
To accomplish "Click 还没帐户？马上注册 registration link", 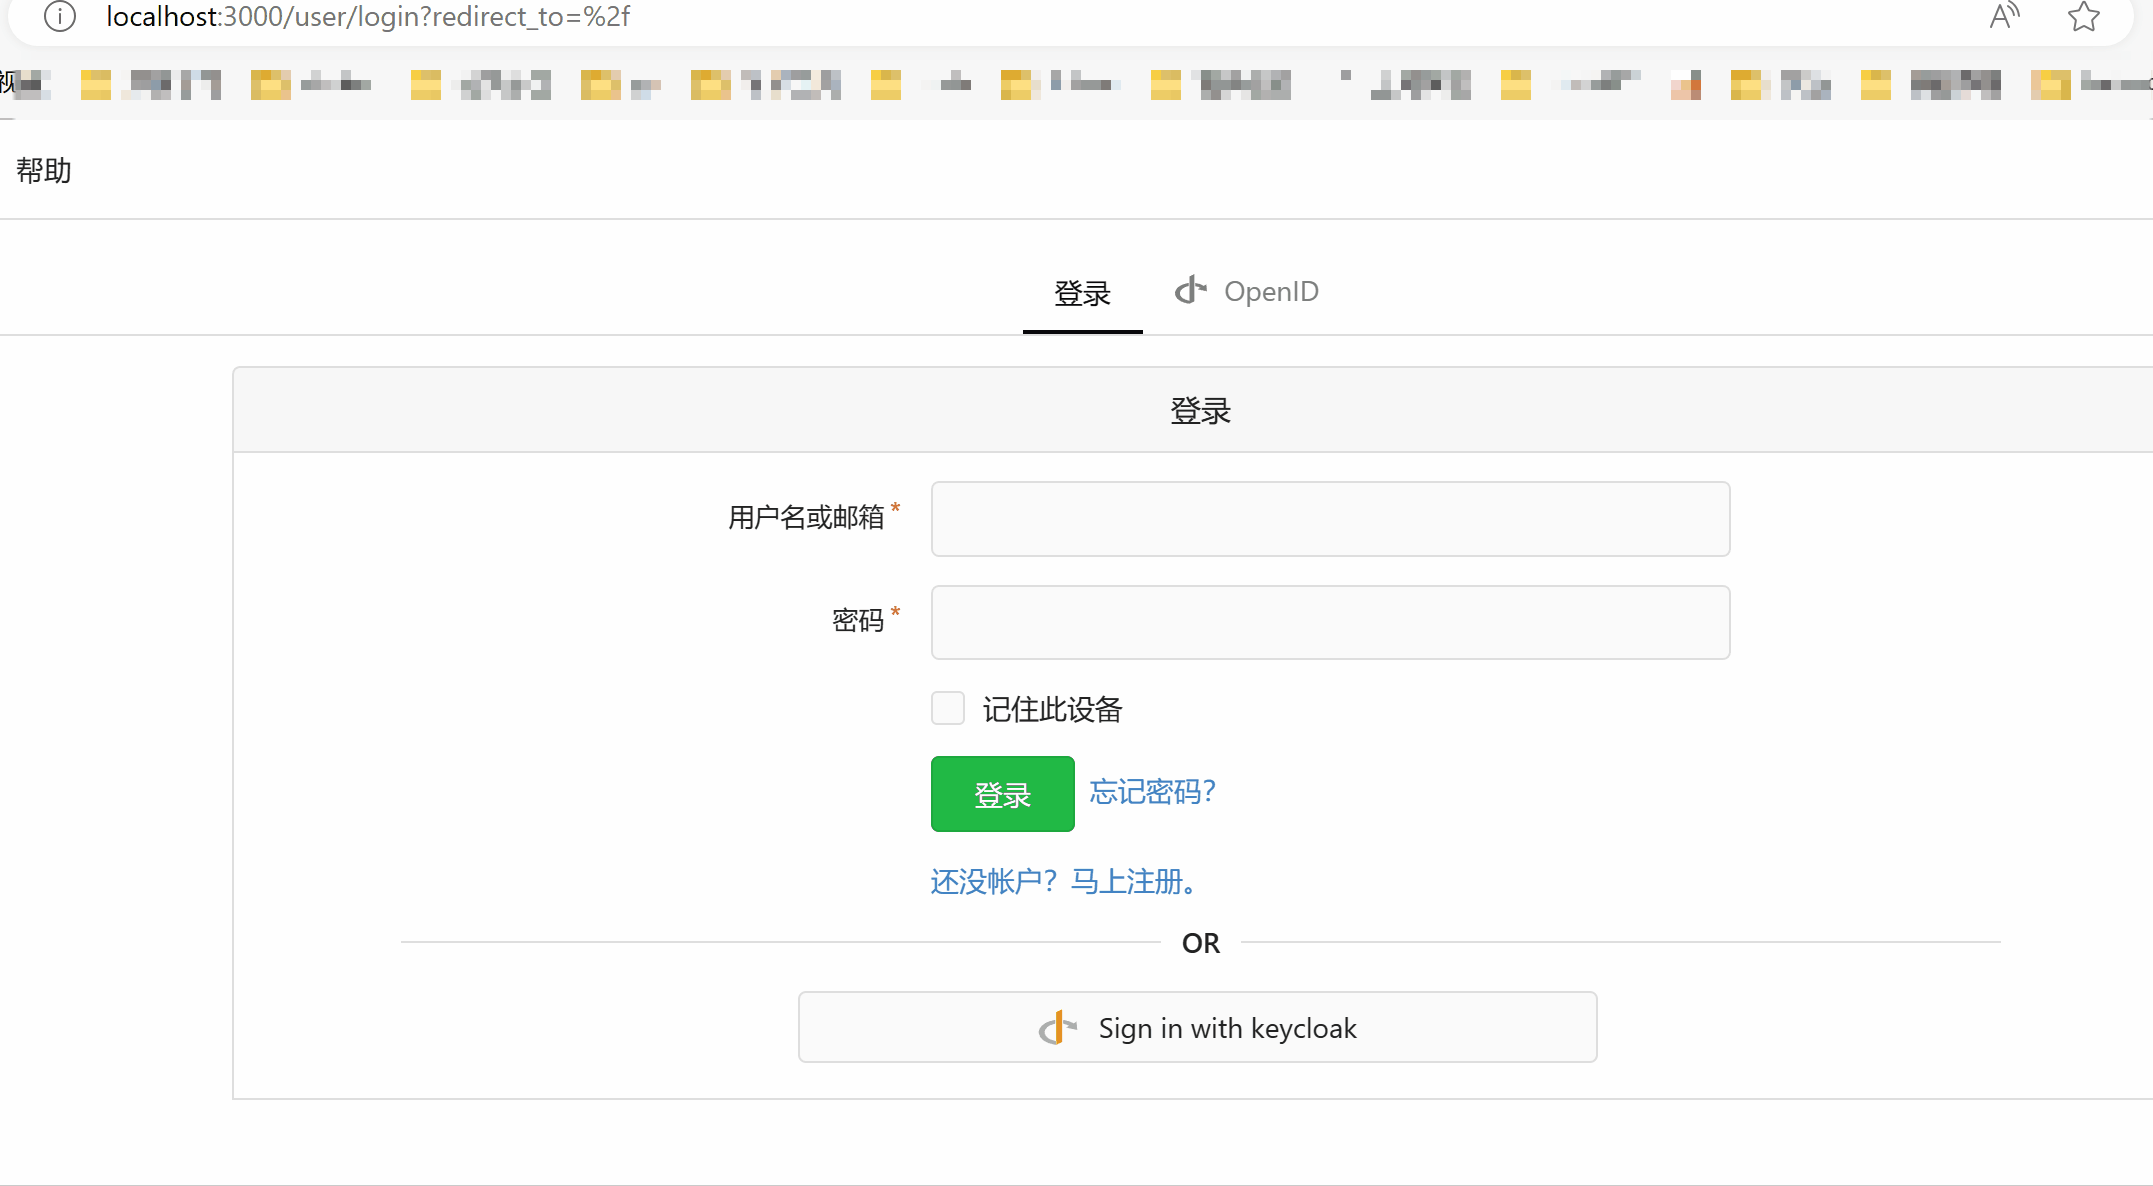I will click(1064, 882).
